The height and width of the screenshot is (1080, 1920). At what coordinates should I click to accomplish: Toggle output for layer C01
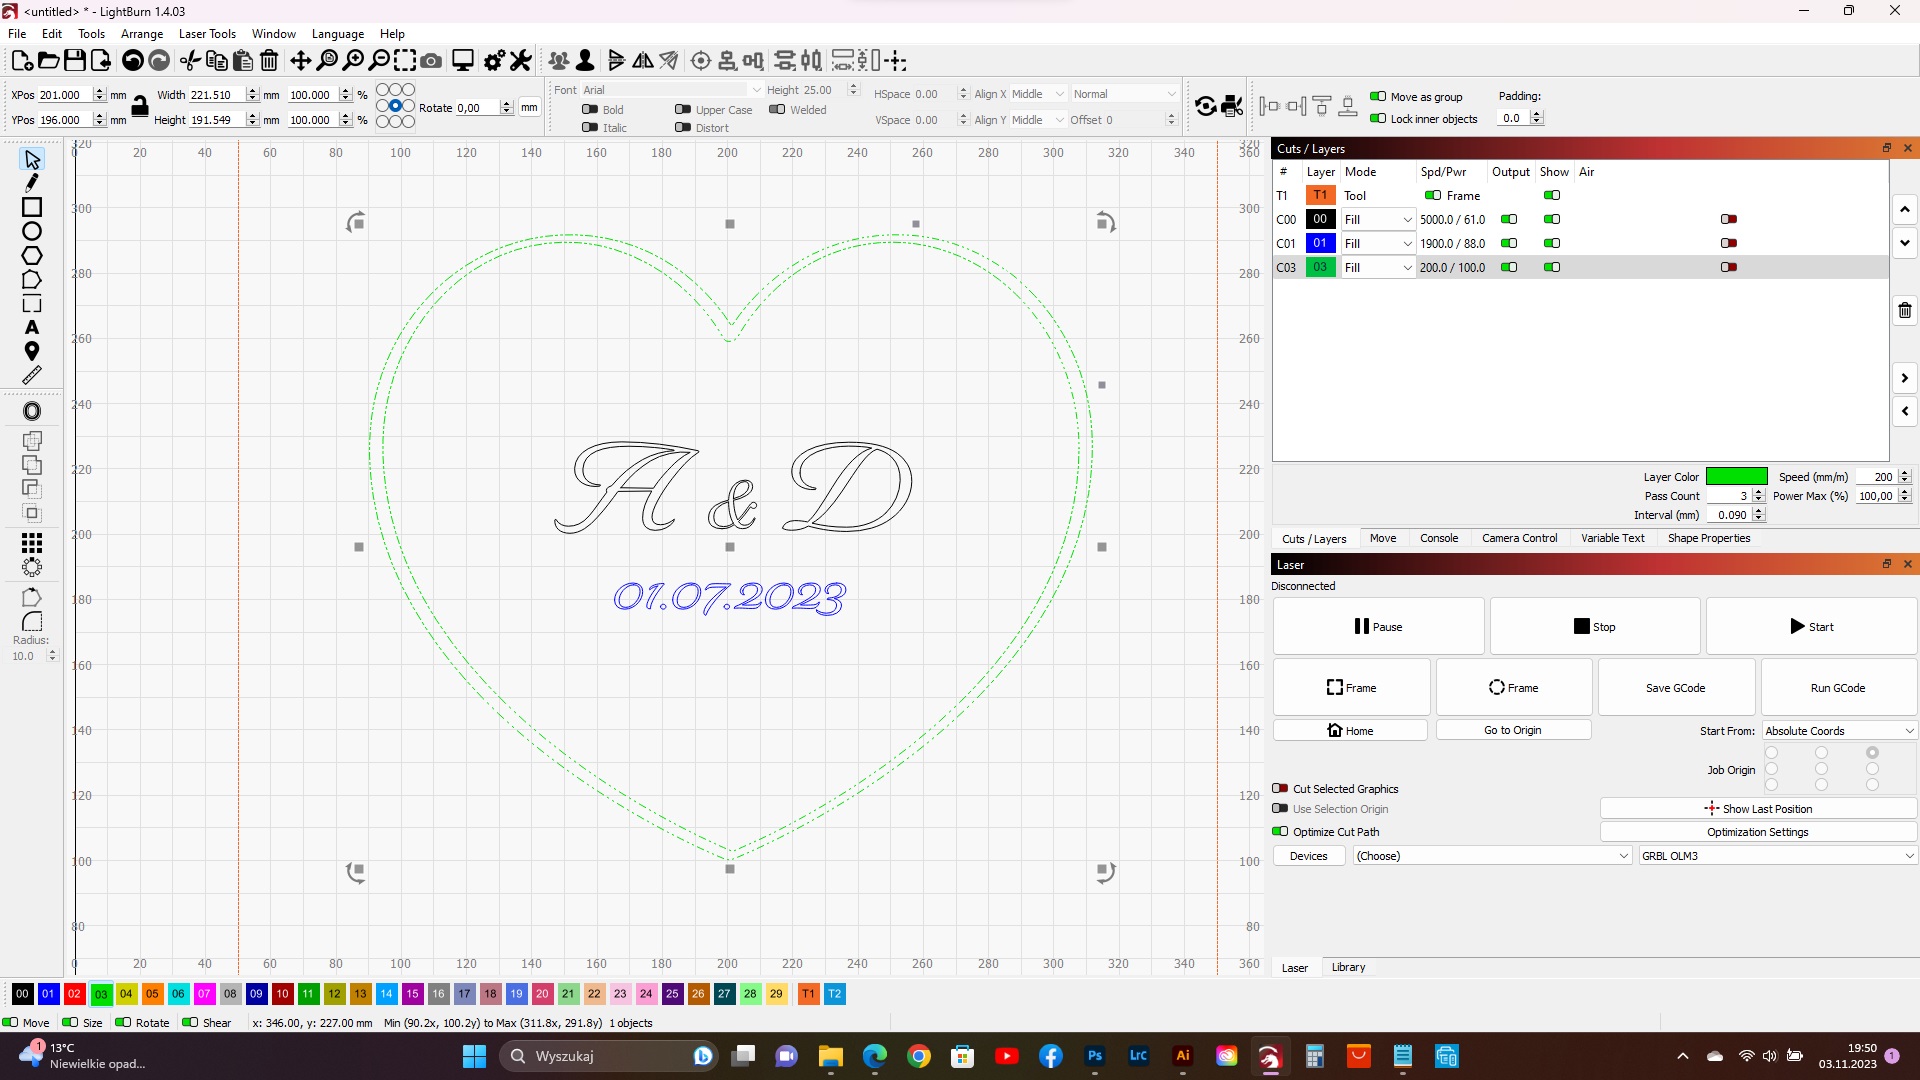click(x=1510, y=243)
